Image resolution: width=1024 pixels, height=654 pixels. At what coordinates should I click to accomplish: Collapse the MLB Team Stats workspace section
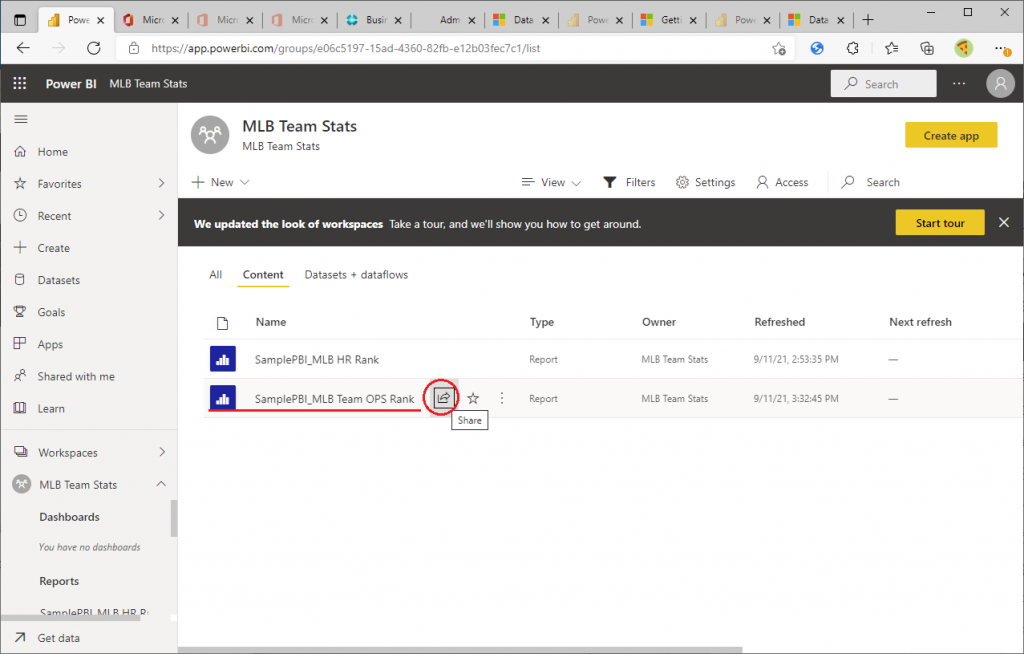161,484
